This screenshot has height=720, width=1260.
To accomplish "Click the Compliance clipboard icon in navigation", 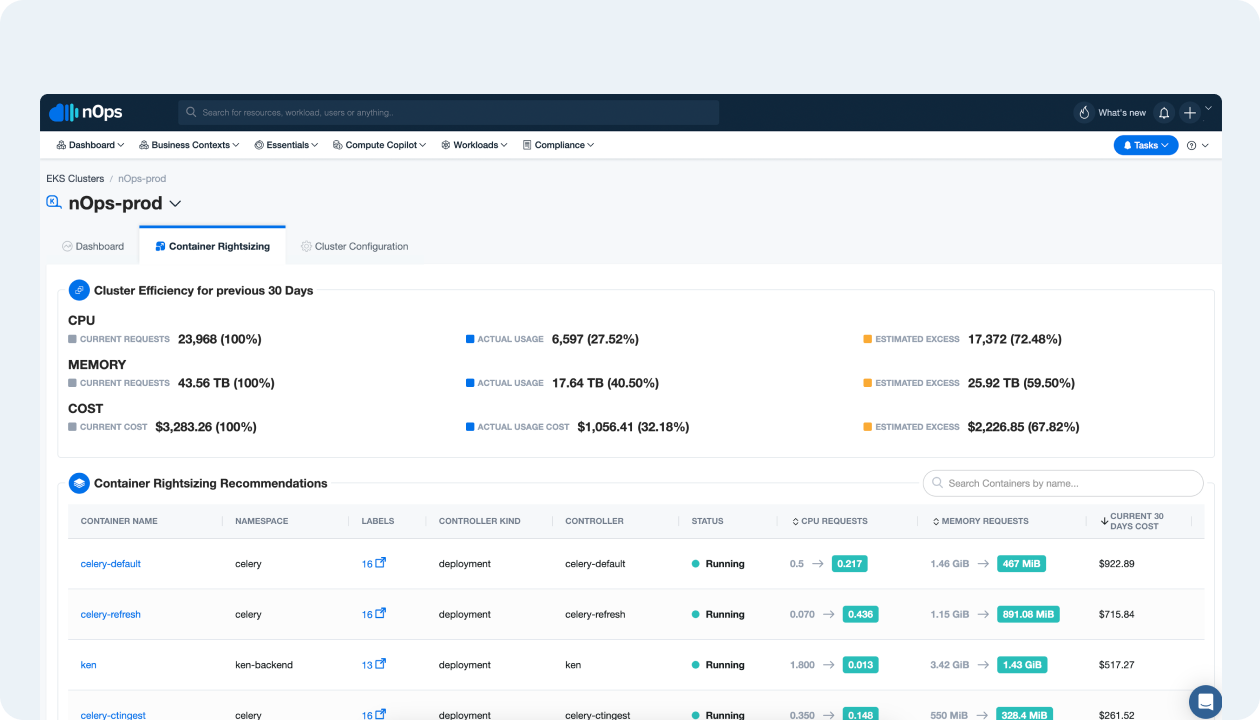I will pyautogui.click(x=528, y=145).
